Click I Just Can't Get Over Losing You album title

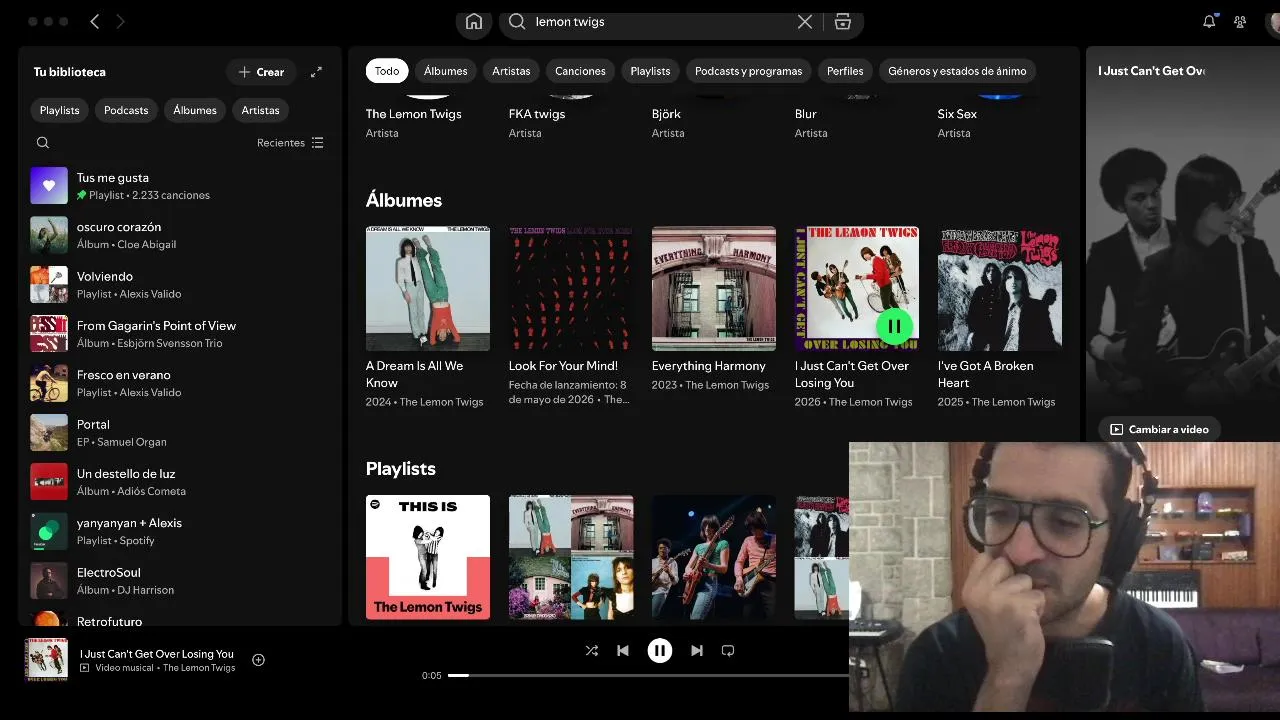click(x=852, y=374)
